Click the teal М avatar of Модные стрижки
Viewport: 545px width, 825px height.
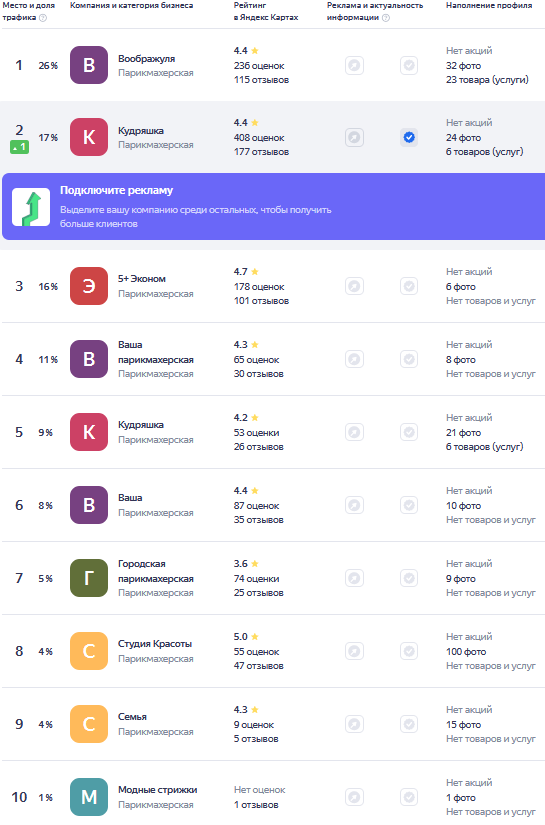89,797
